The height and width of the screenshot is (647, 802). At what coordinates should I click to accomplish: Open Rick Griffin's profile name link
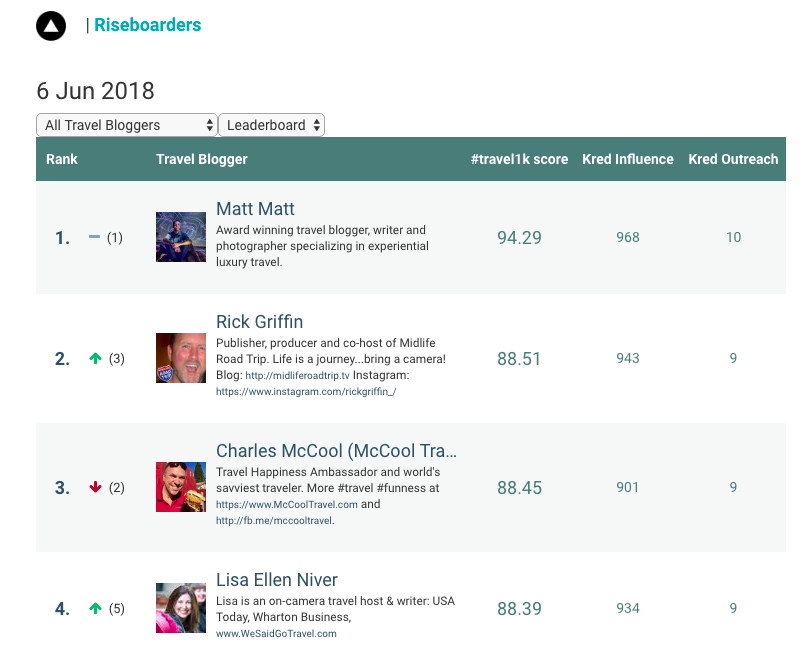click(x=259, y=322)
